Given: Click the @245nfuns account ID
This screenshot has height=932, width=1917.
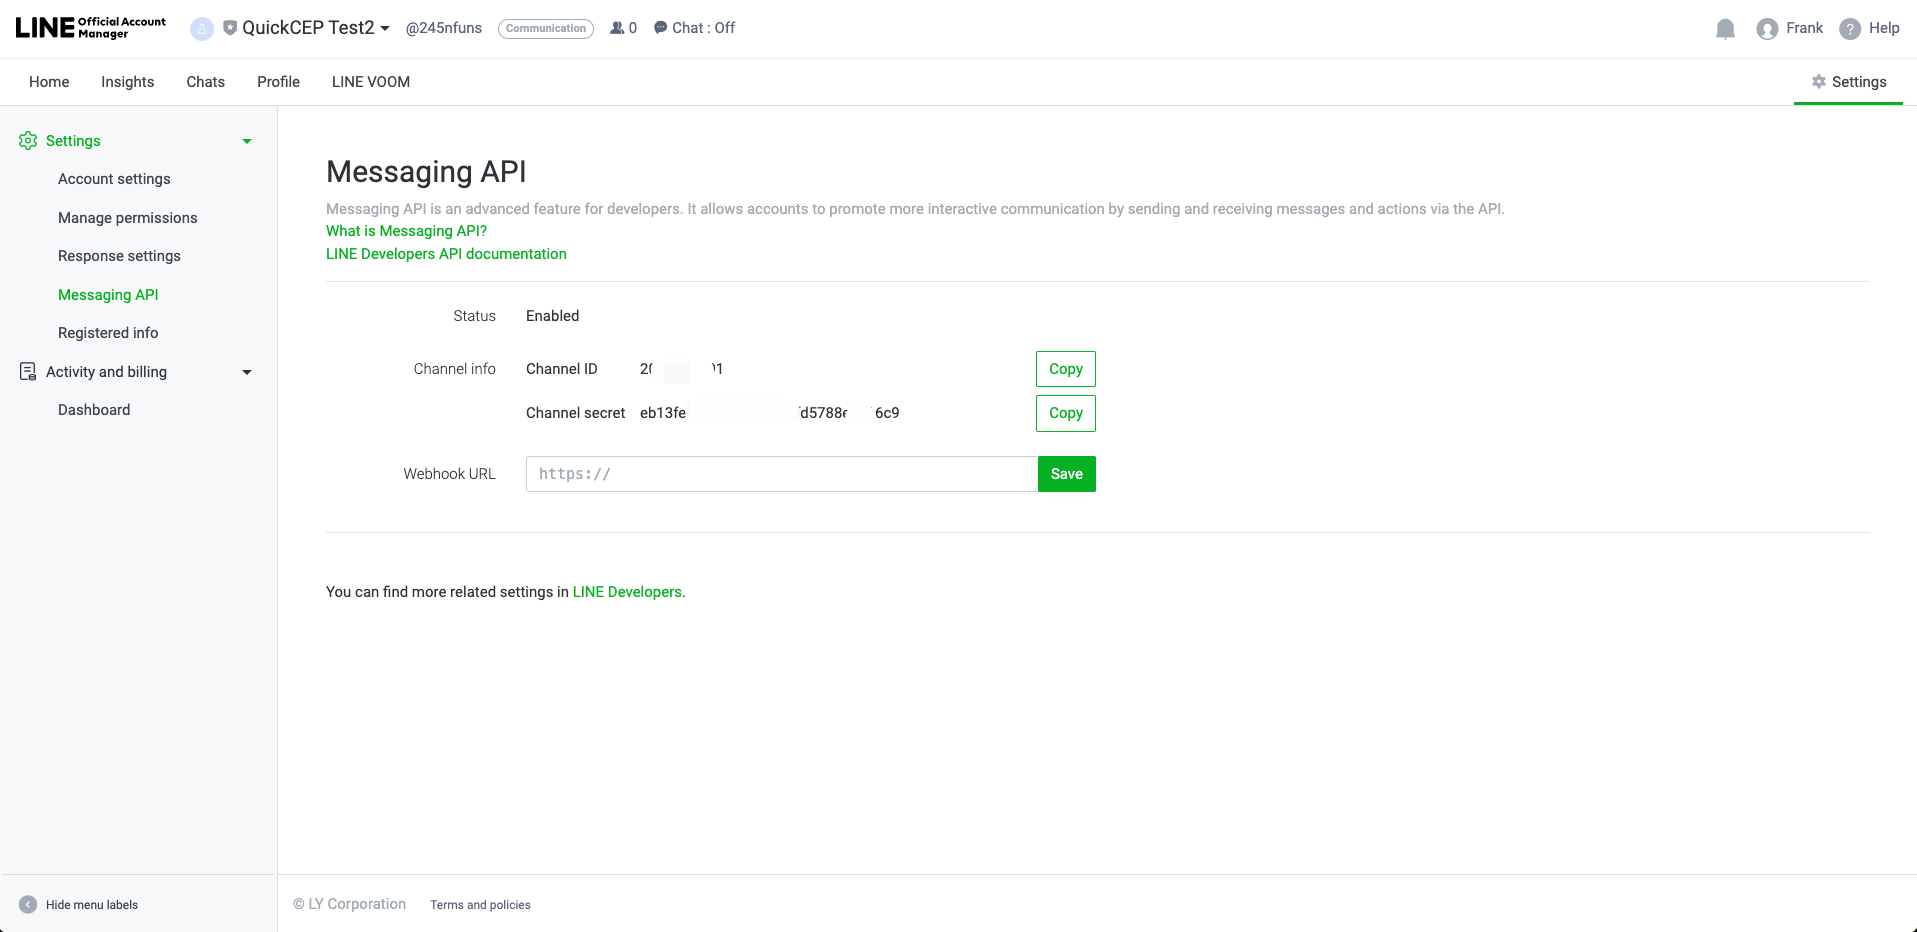Looking at the screenshot, I should (444, 28).
